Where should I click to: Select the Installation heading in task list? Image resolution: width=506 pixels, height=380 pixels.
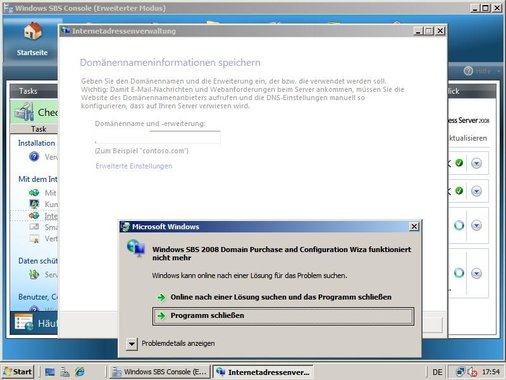[37, 143]
